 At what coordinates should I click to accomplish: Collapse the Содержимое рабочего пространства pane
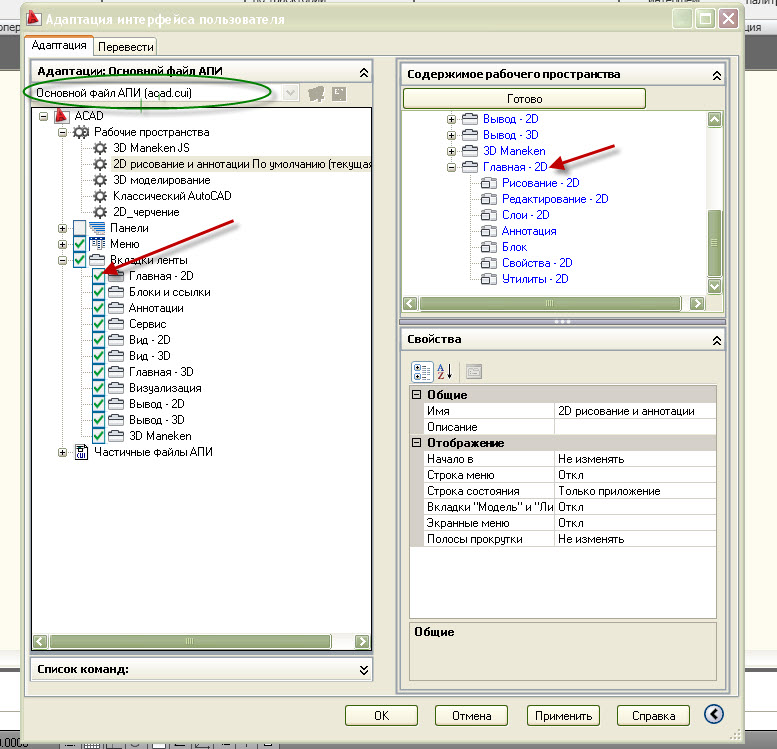[x=717, y=75]
